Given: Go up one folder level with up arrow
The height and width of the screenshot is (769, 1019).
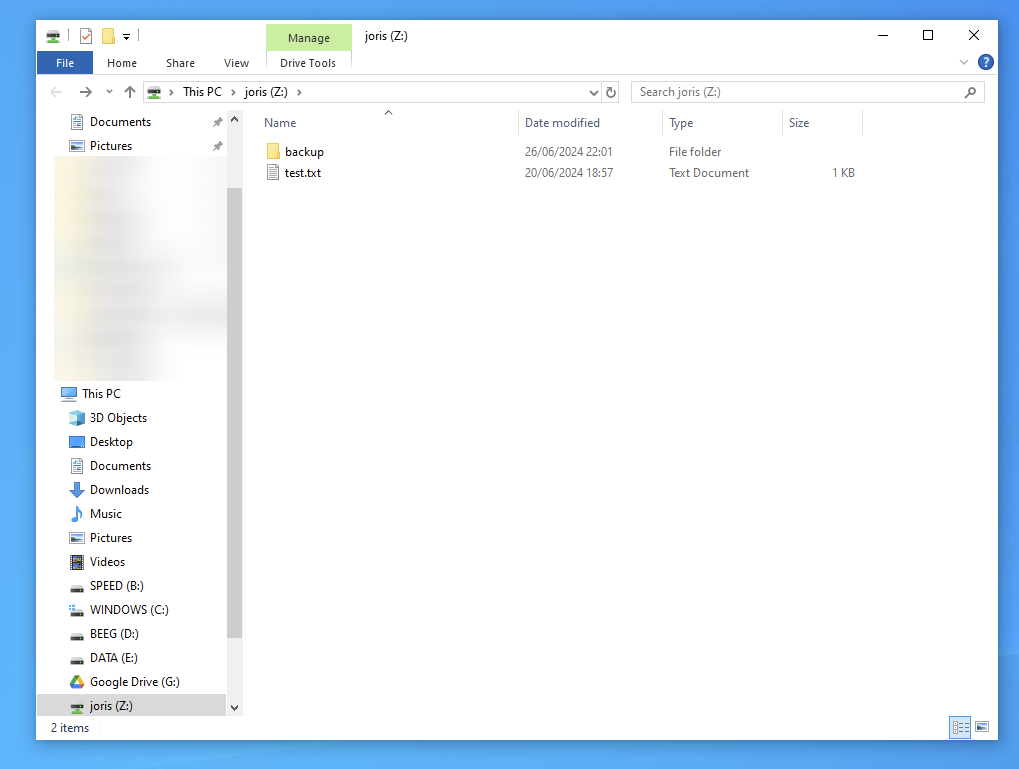Looking at the screenshot, I should coord(130,92).
